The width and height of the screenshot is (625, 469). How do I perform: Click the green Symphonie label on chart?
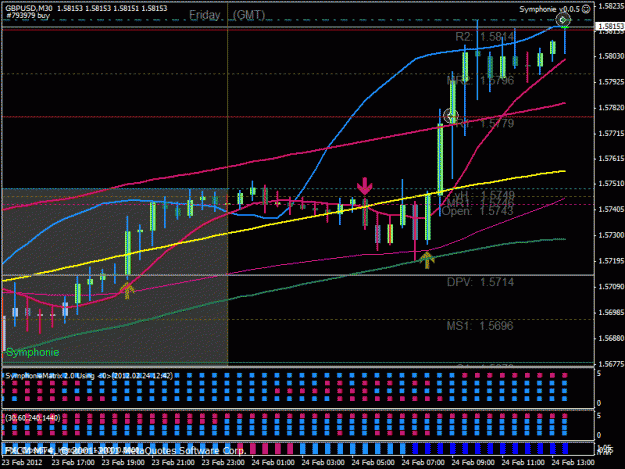click(x=33, y=352)
